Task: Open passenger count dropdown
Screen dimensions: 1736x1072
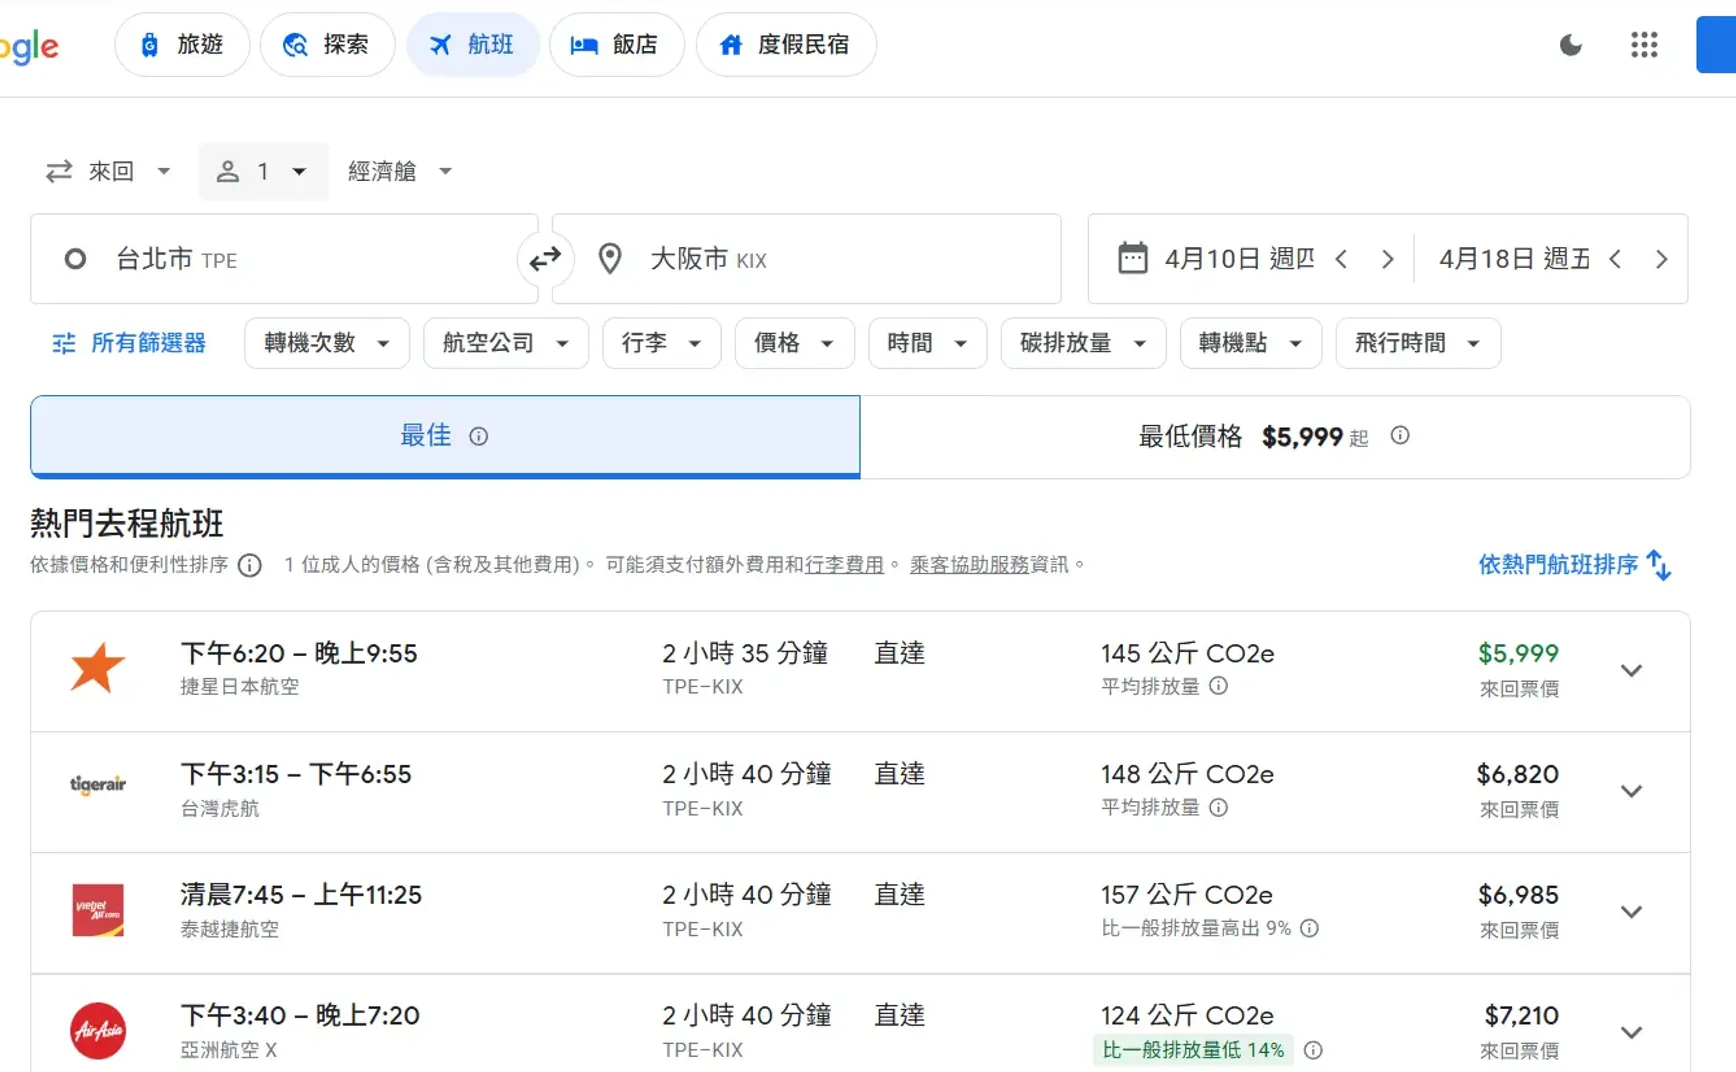Action: [263, 172]
